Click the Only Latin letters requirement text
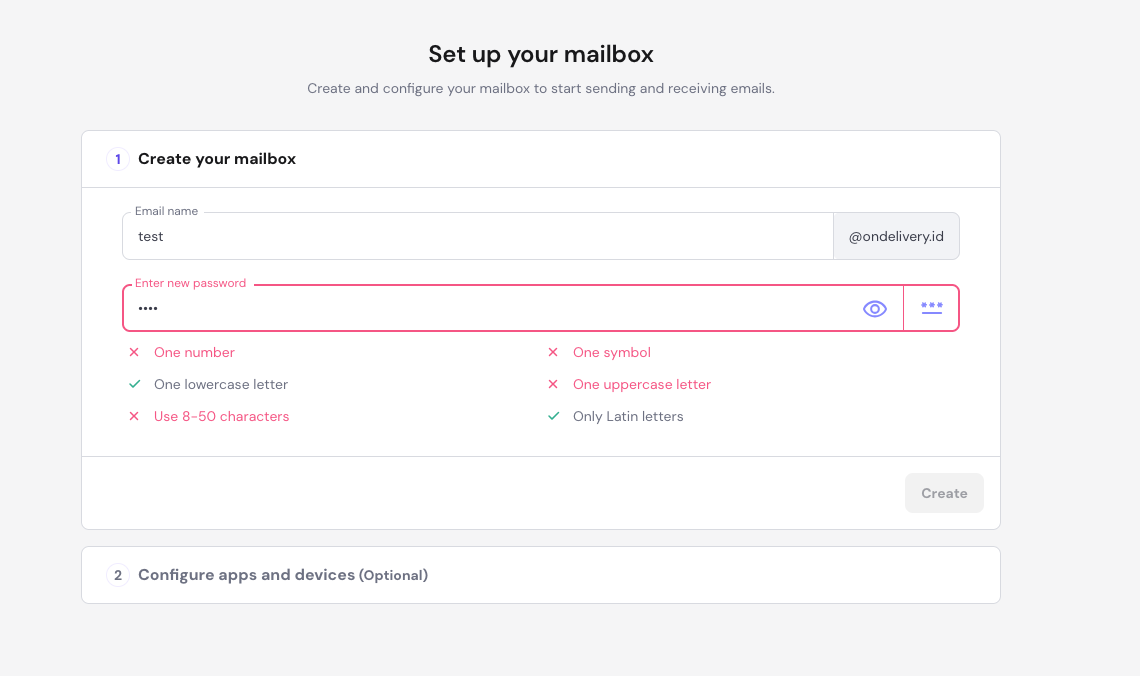 (628, 416)
